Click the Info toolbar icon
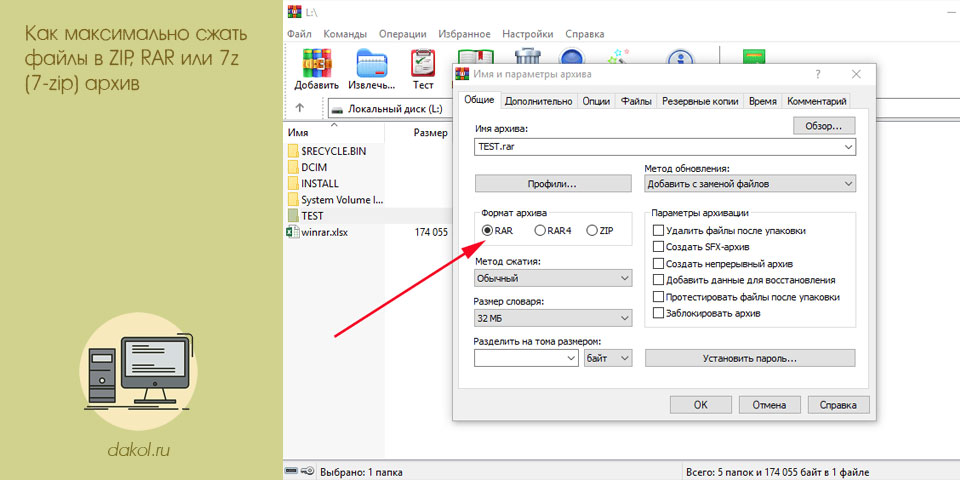Screen dimensions: 960x480 680,56
